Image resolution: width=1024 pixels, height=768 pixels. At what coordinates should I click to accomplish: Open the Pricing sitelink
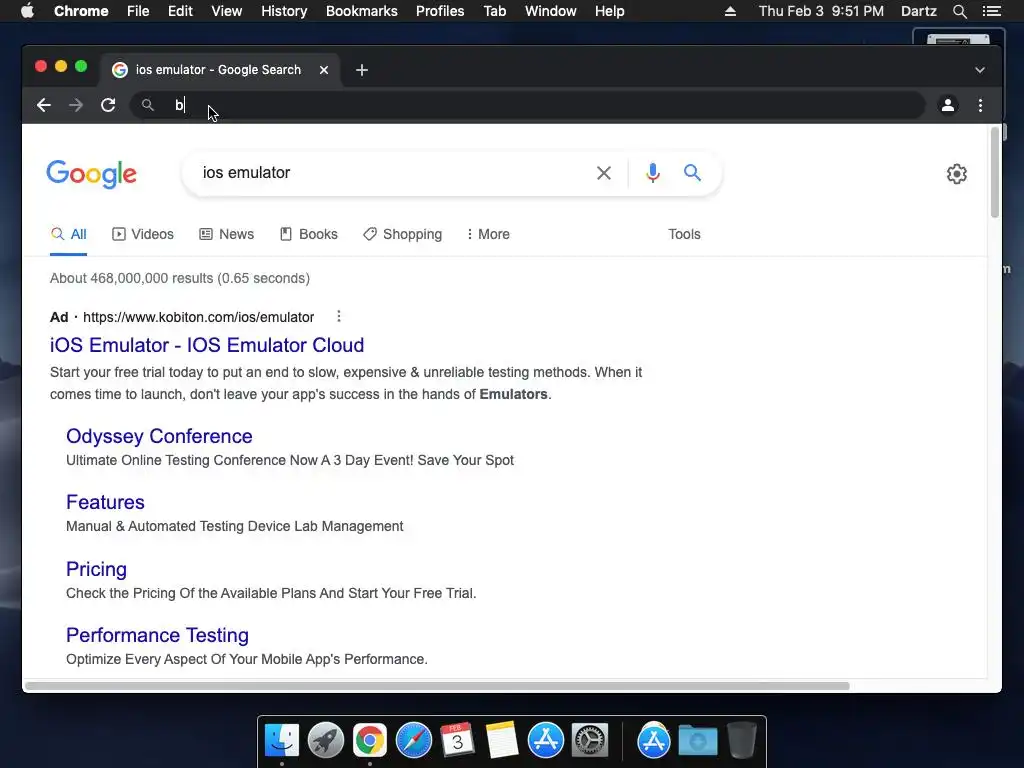coord(97,569)
